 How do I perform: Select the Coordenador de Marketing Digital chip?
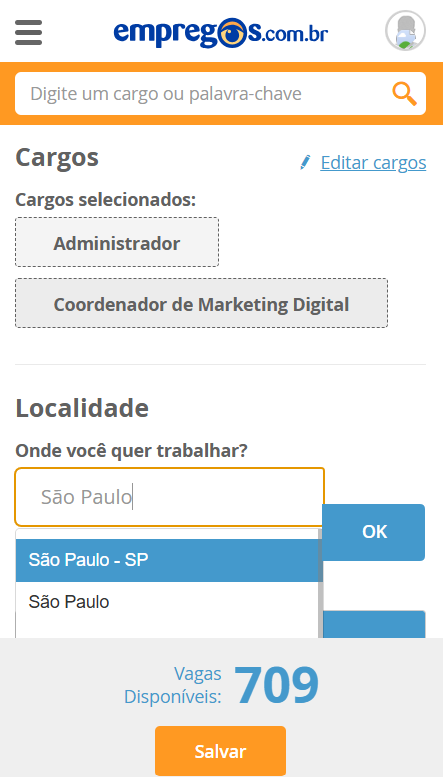(201, 303)
